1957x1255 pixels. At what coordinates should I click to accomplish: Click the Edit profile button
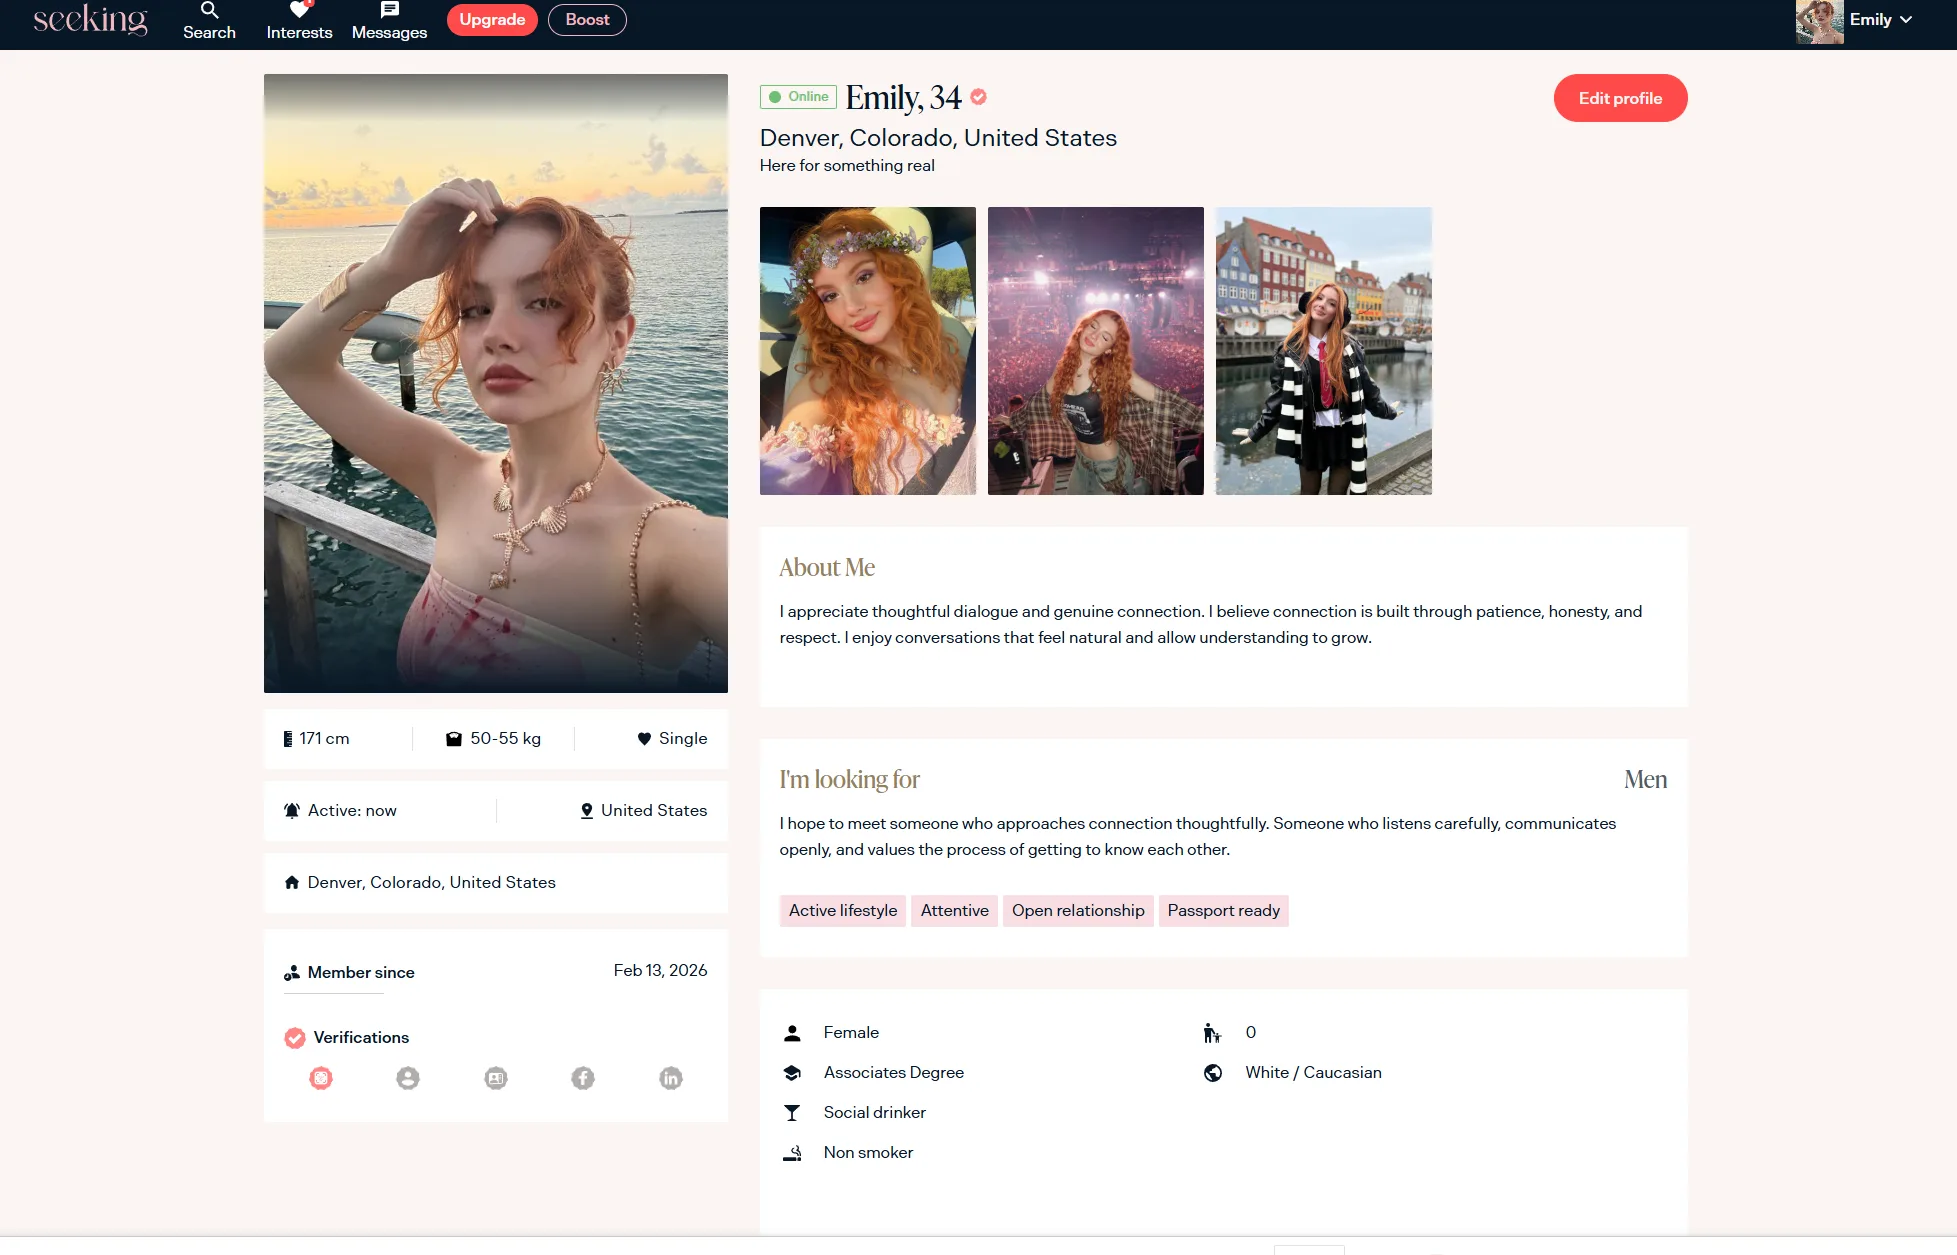click(1620, 98)
